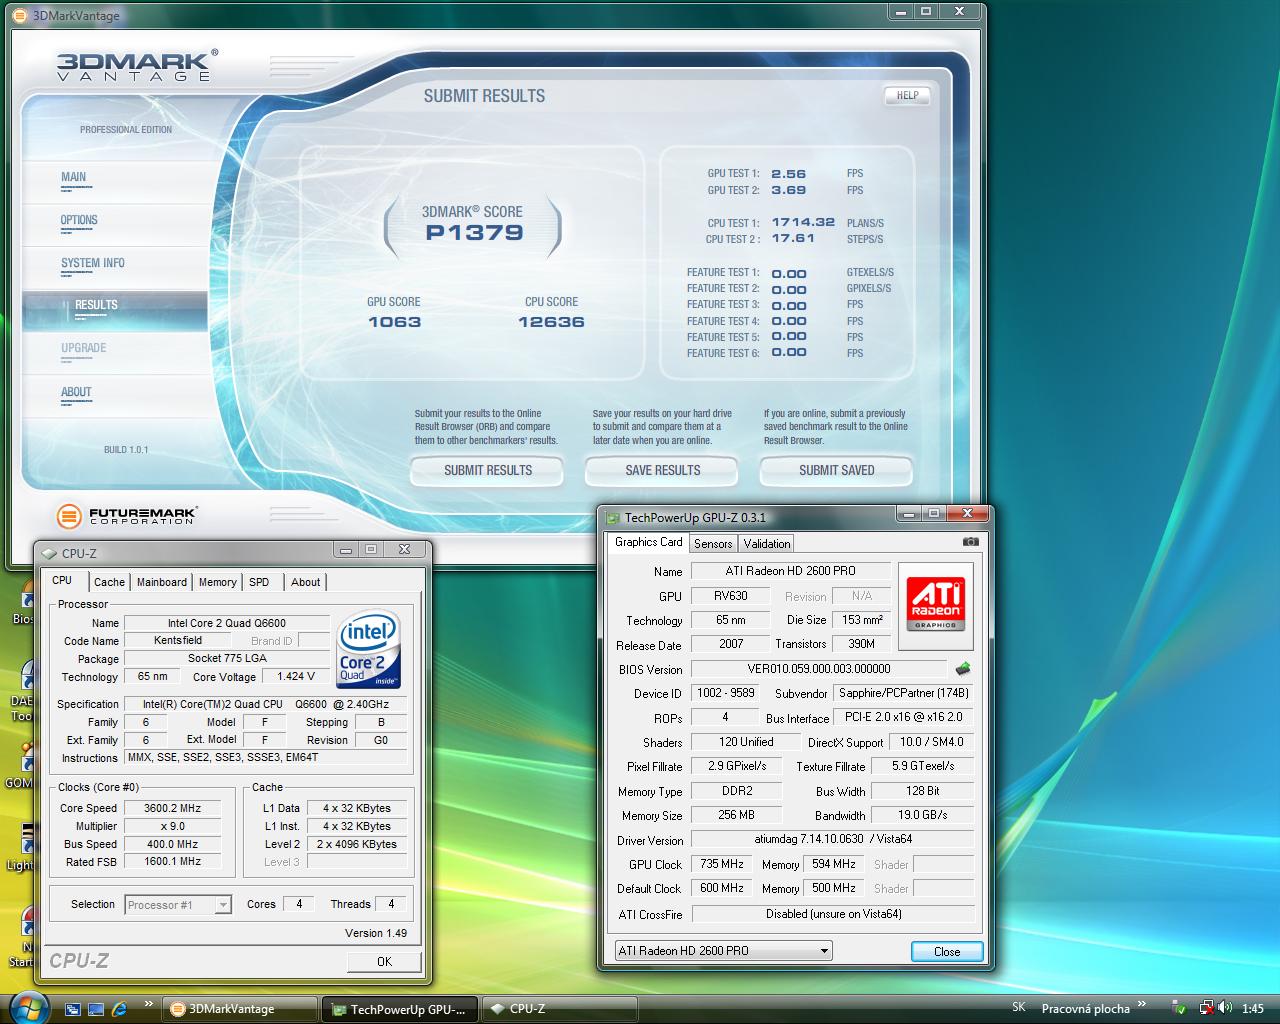Click the Core Speed 3600.2 MHz value
The height and width of the screenshot is (1024, 1280).
[172, 808]
